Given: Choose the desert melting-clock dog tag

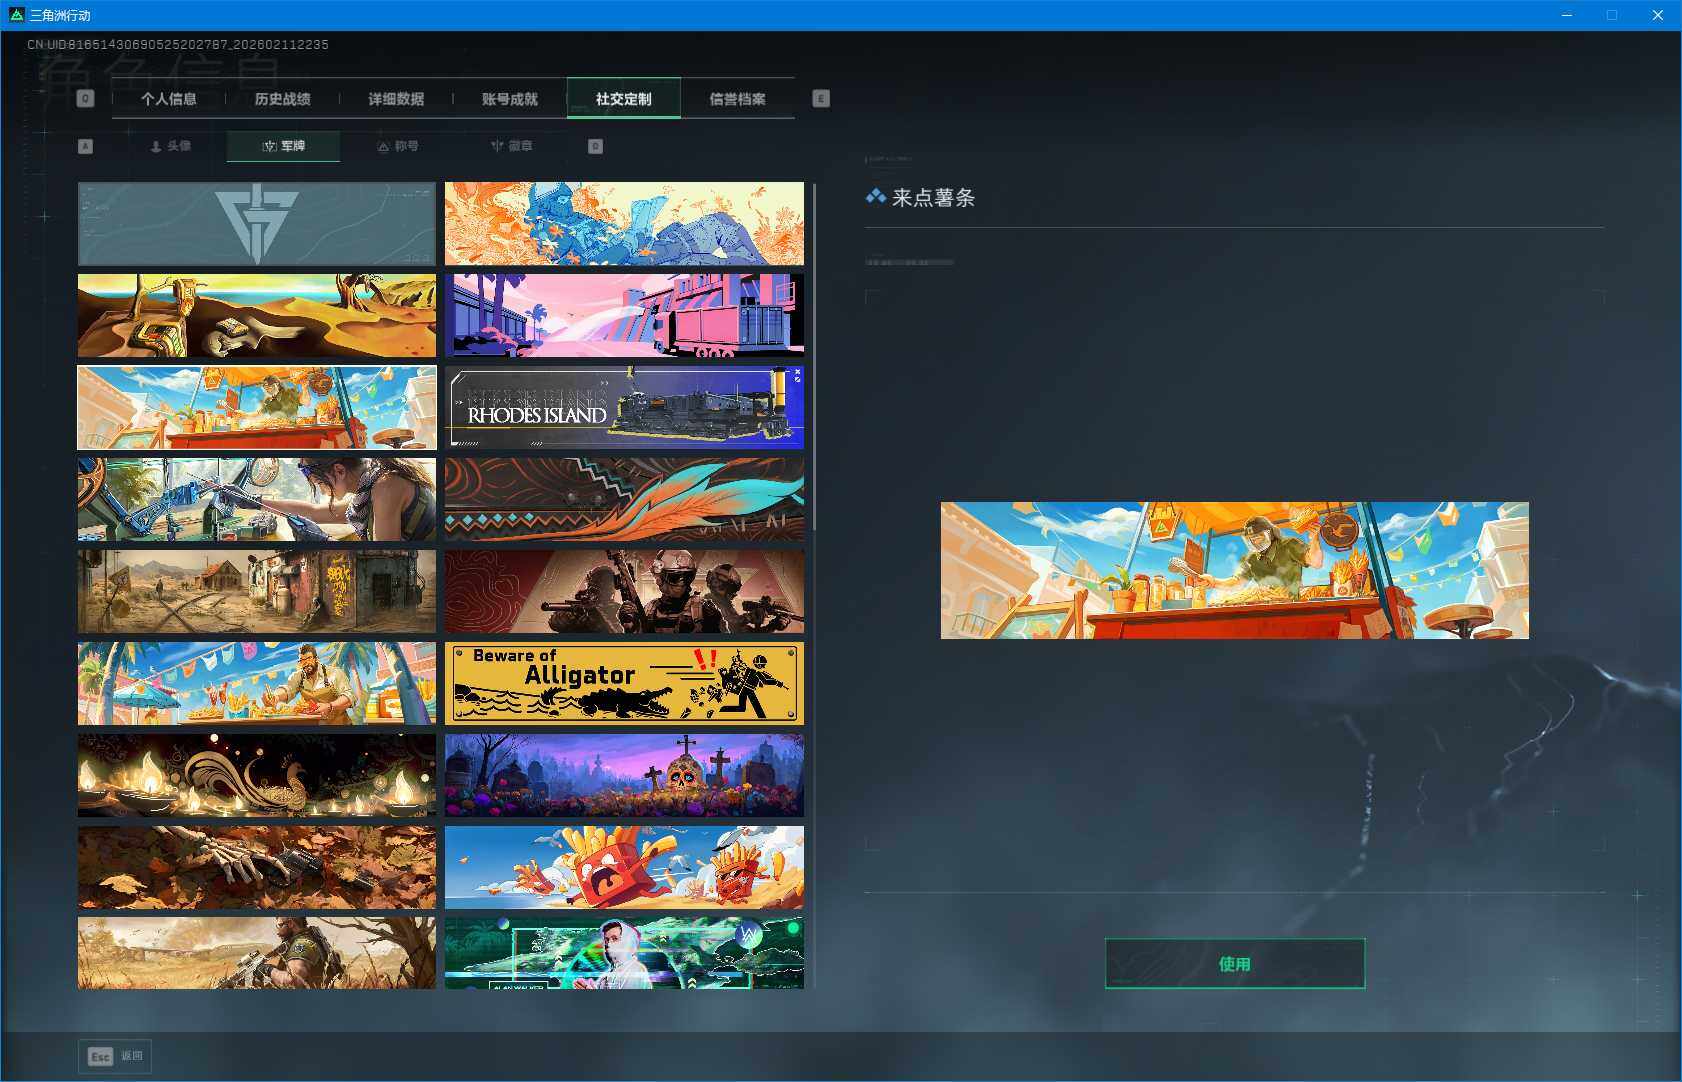Looking at the screenshot, I should (x=257, y=316).
